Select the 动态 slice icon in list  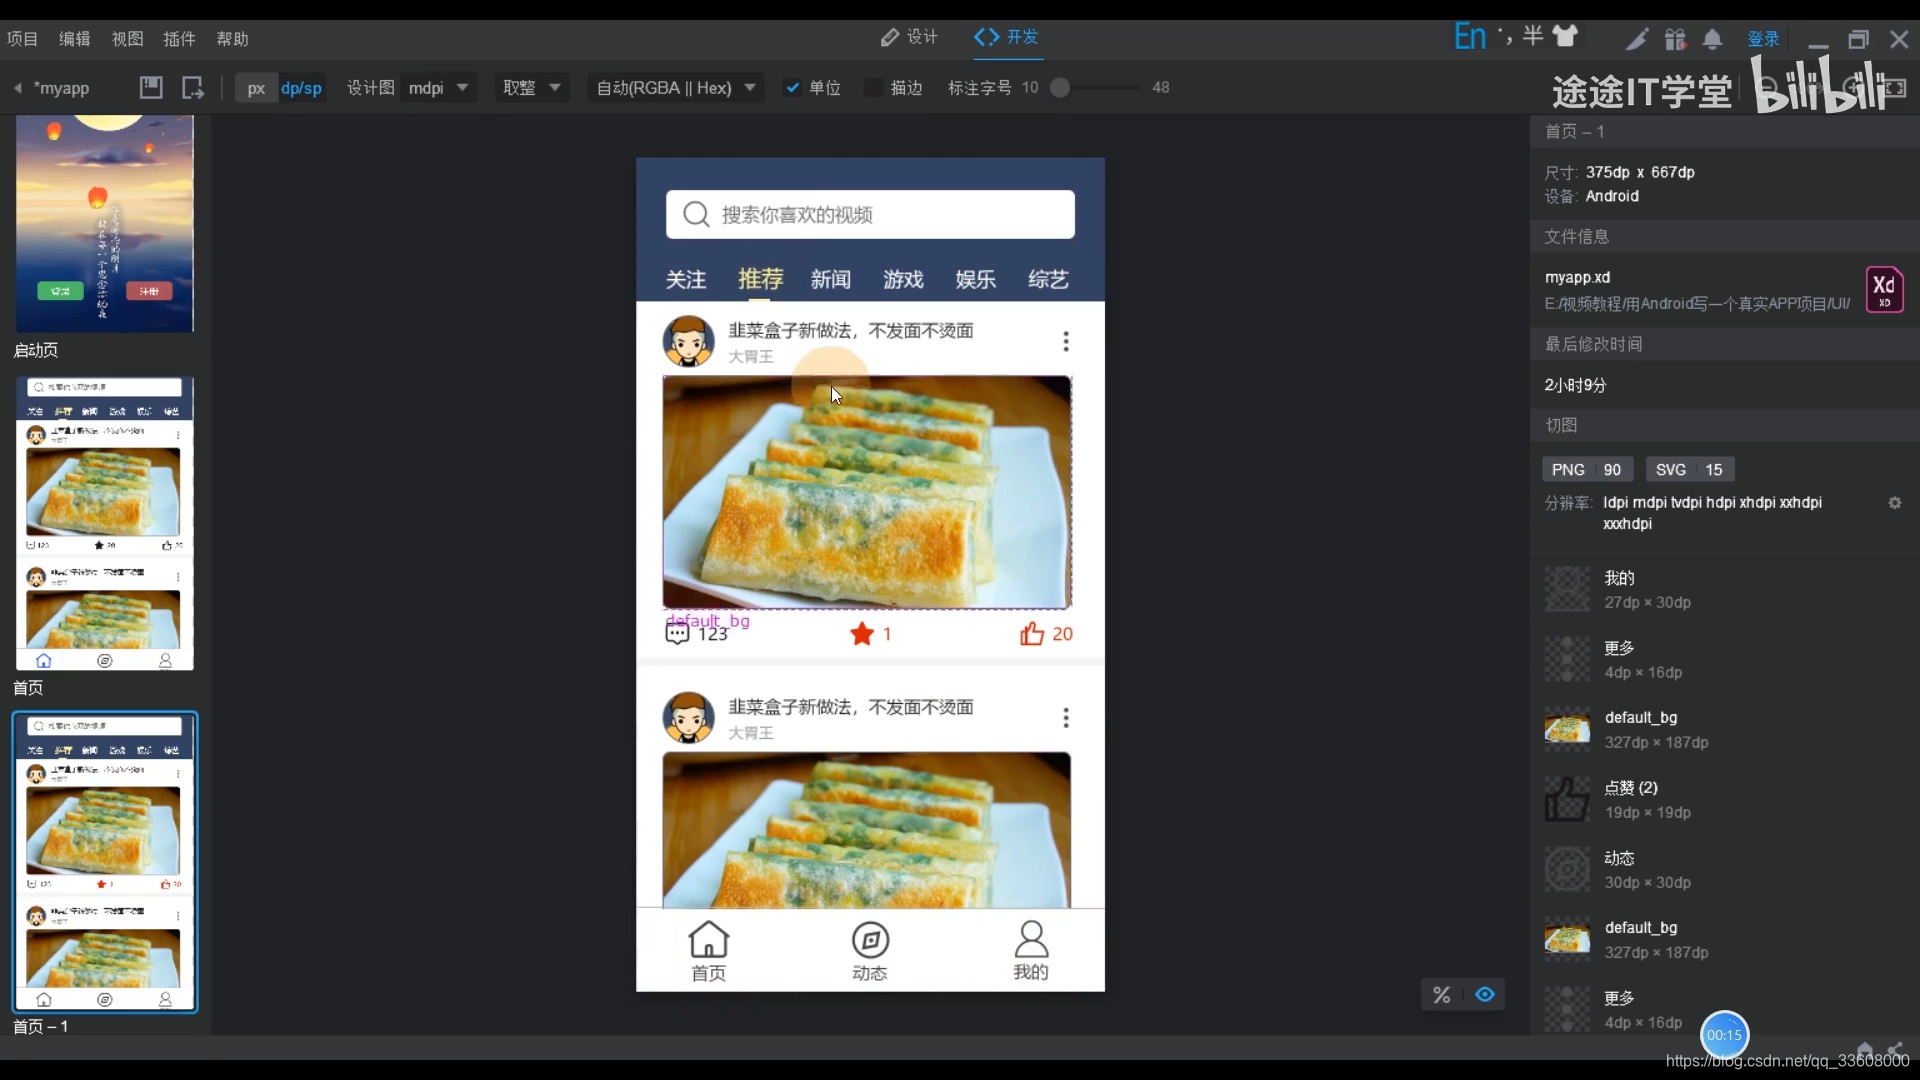tap(1567, 869)
